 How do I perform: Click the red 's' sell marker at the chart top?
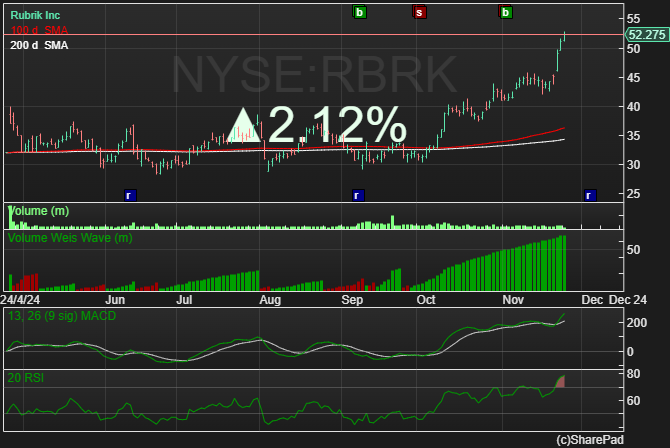(419, 12)
